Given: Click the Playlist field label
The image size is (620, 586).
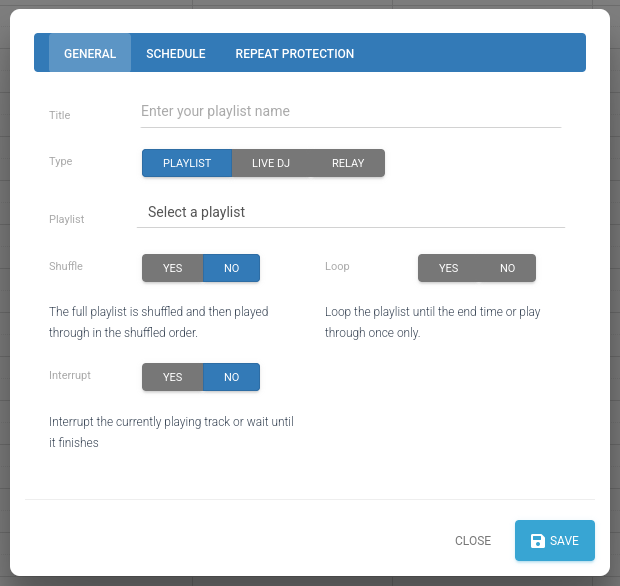Looking at the screenshot, I should (66, 219).
